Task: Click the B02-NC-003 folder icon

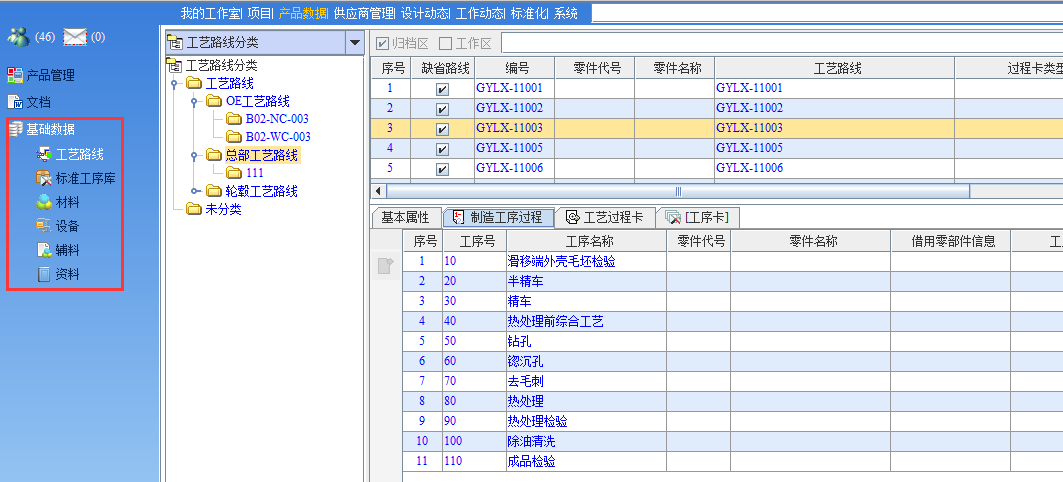Action: coord(235,119)
